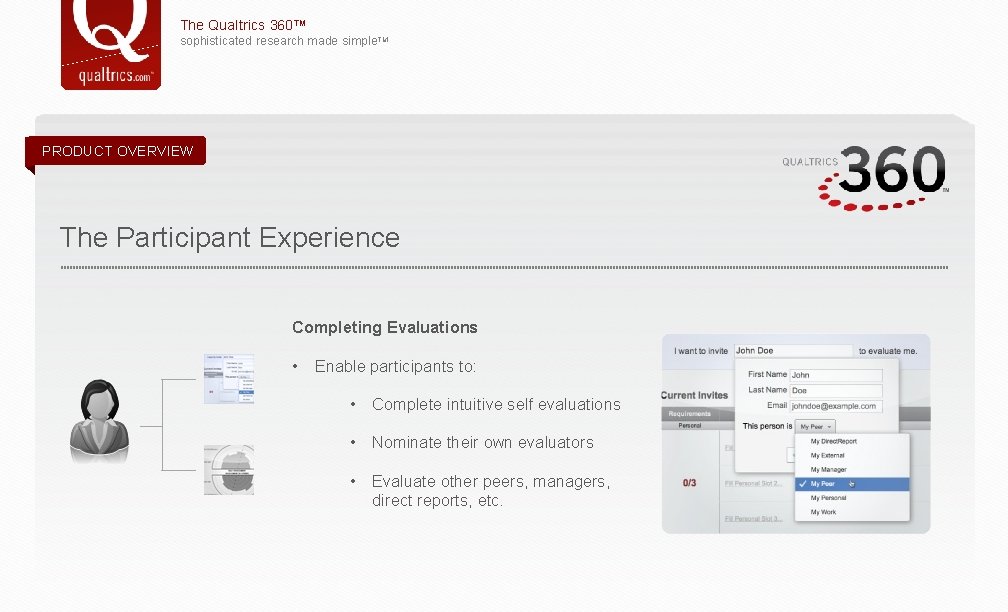Click the Qualtrics 360 logo graphic
Image resolution: width=1008 pixels, height=612 pixels.
[865, 177]
